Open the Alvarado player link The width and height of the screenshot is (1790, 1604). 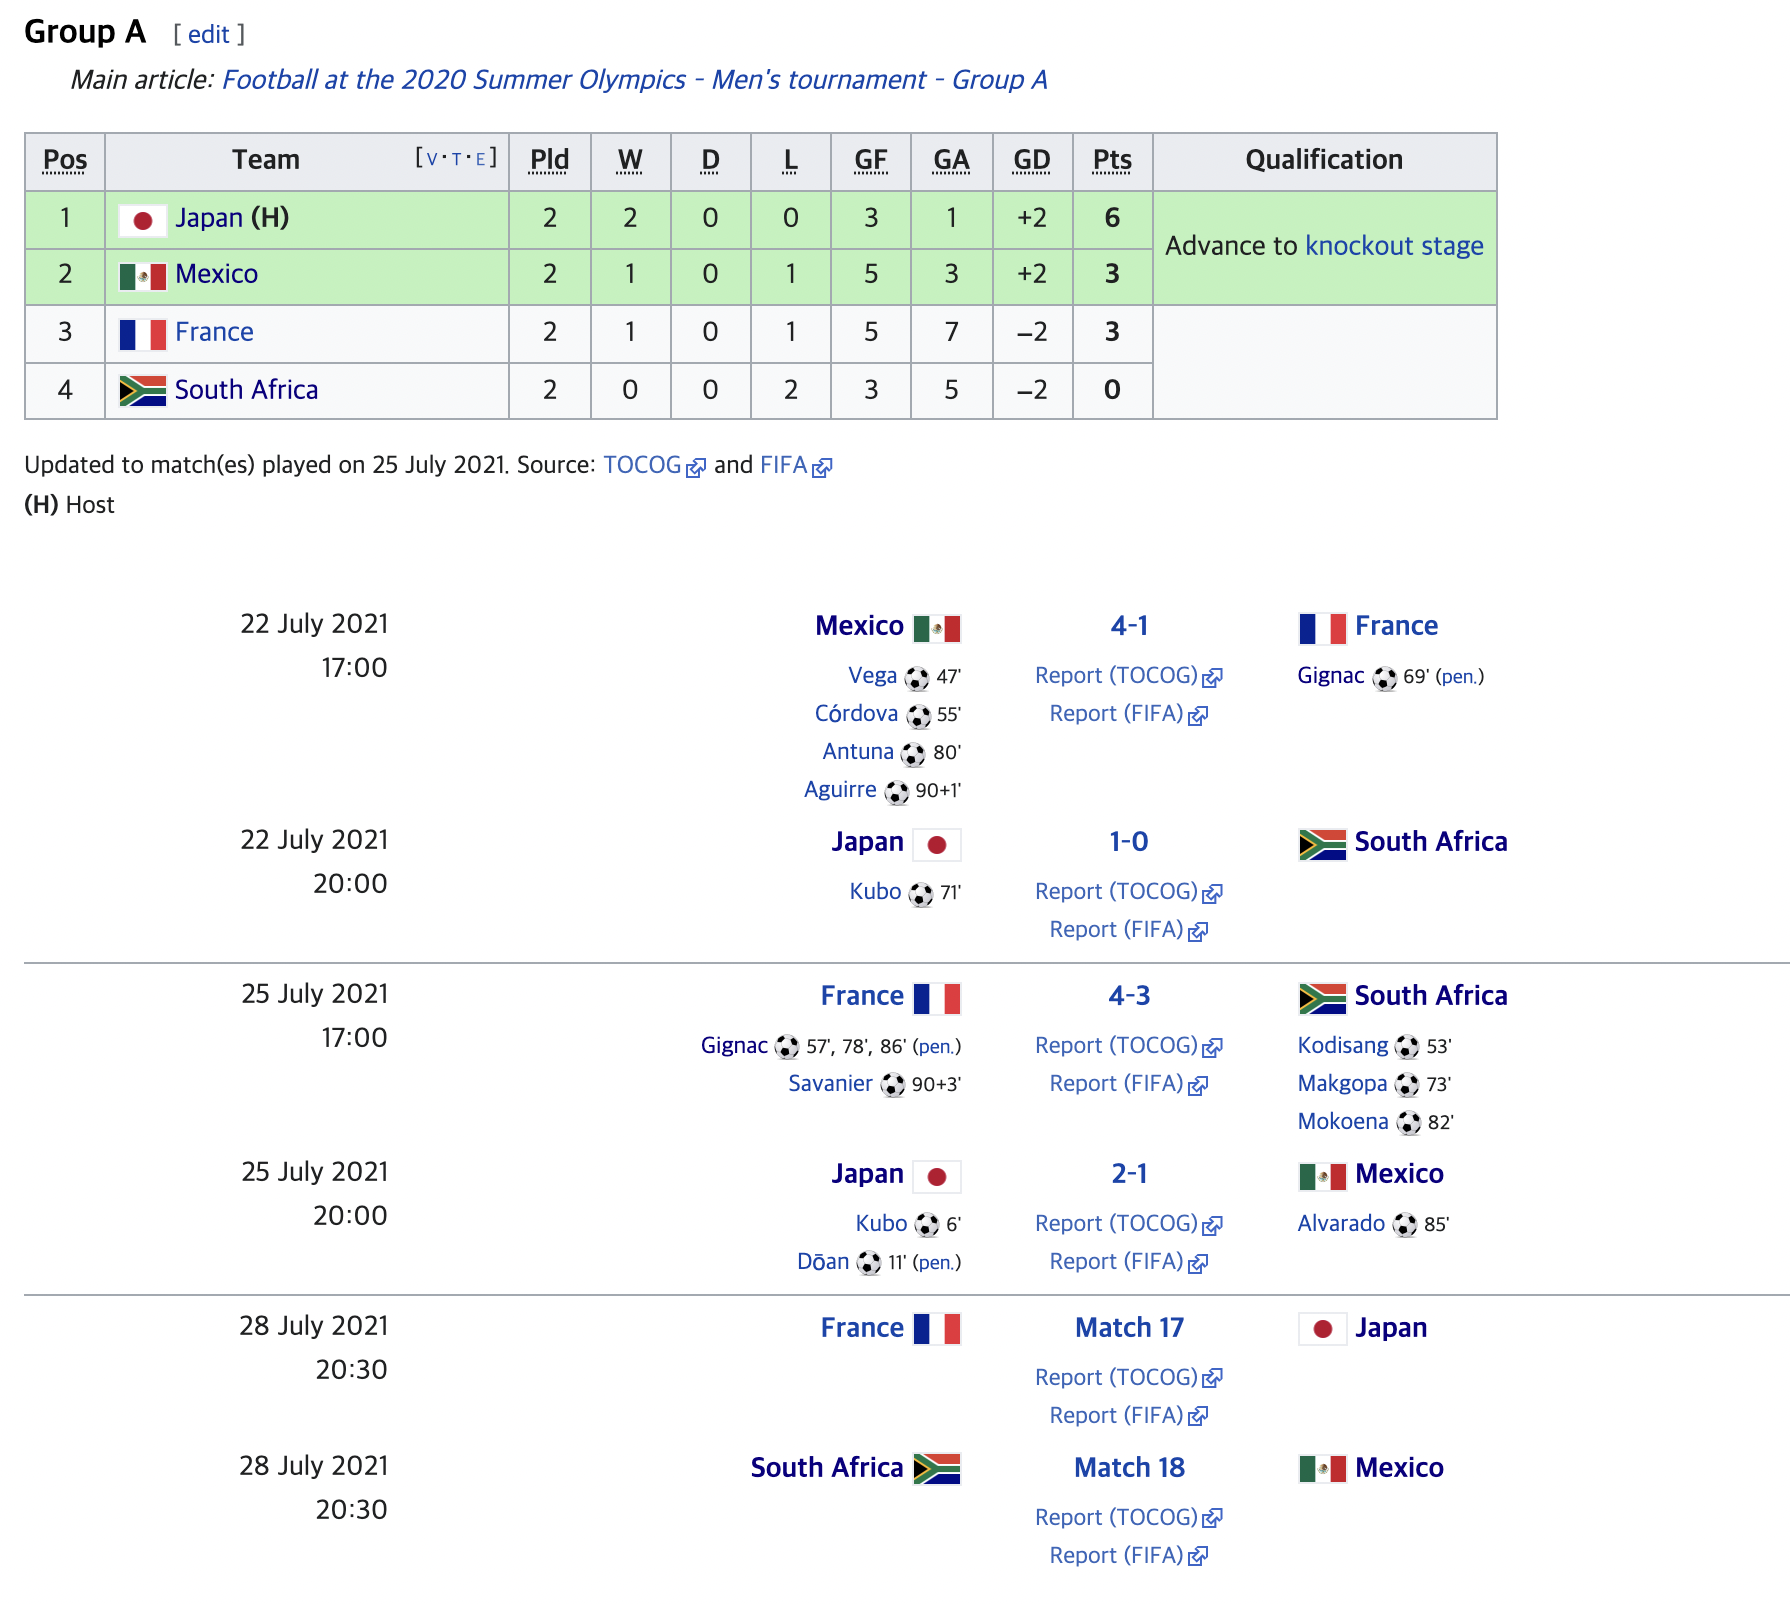1341,1224
